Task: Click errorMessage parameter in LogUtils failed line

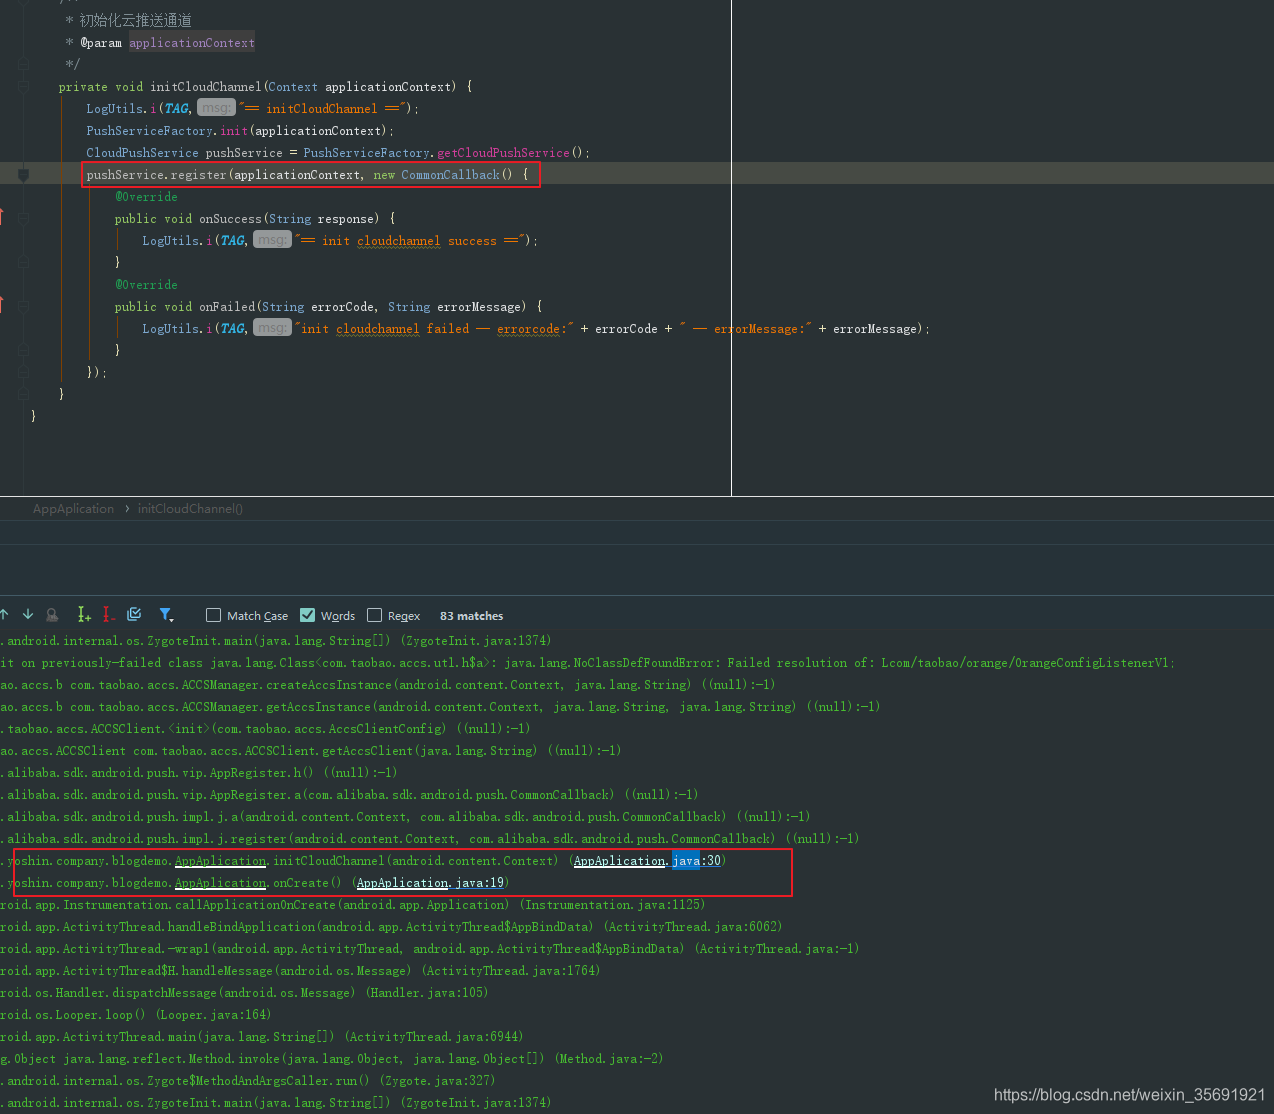Action: pyautogui.click(x=875, y=329)
